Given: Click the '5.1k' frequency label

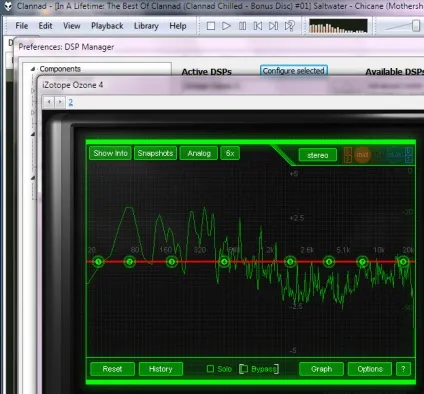Looking at the screenshot, I should pos(343,250).
